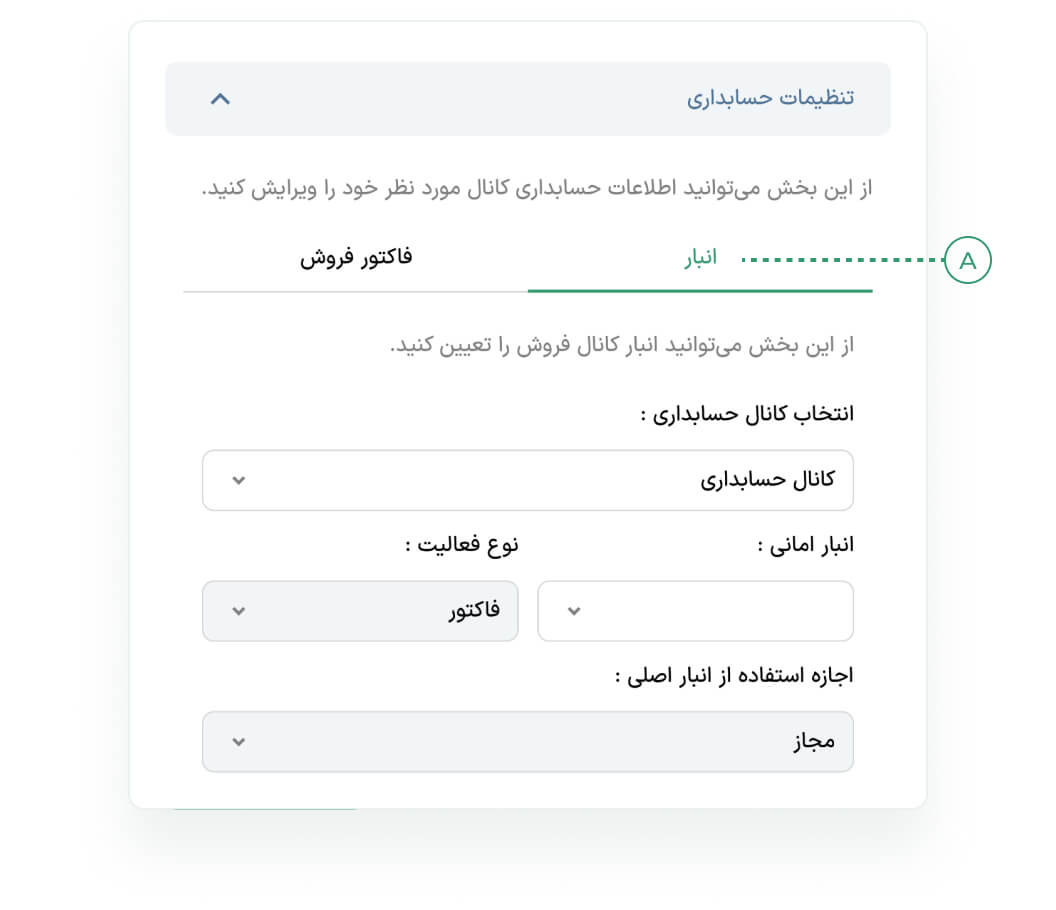Click the chevron icon in the فاکتور dropdown

(238, 611)
